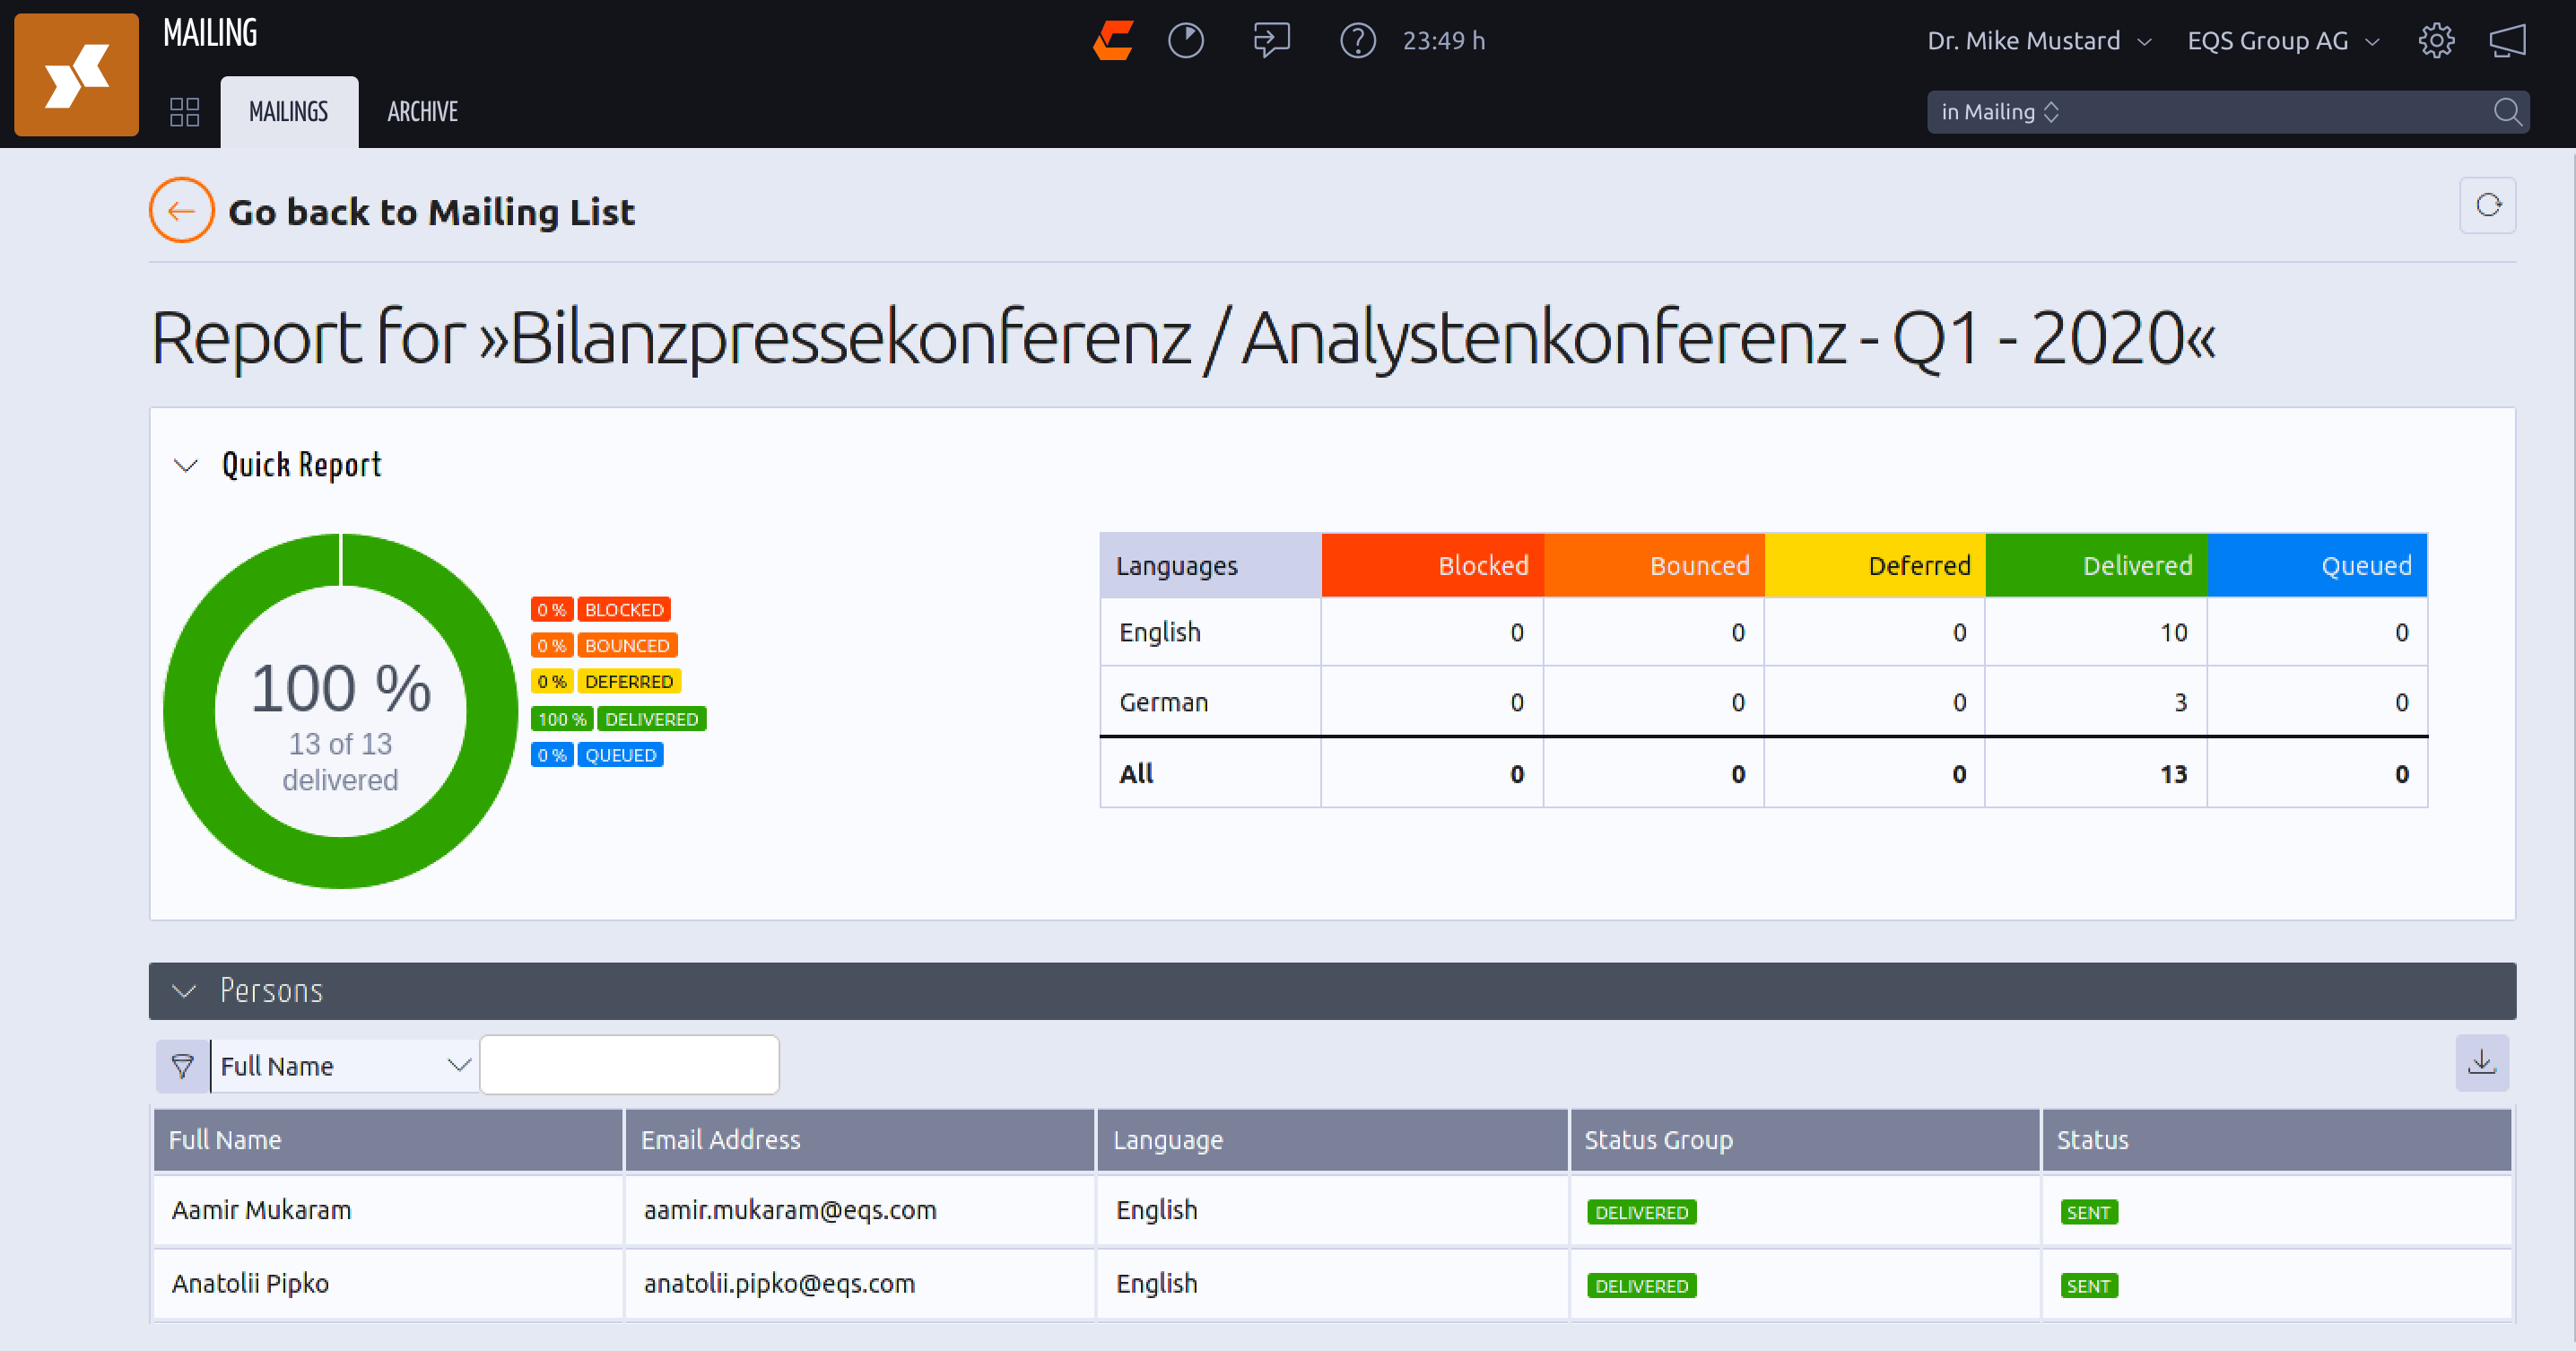Collapse the Quick Report section
Image resolution: width=2576 pixels, height=1351 pixels.
(186, 465)
